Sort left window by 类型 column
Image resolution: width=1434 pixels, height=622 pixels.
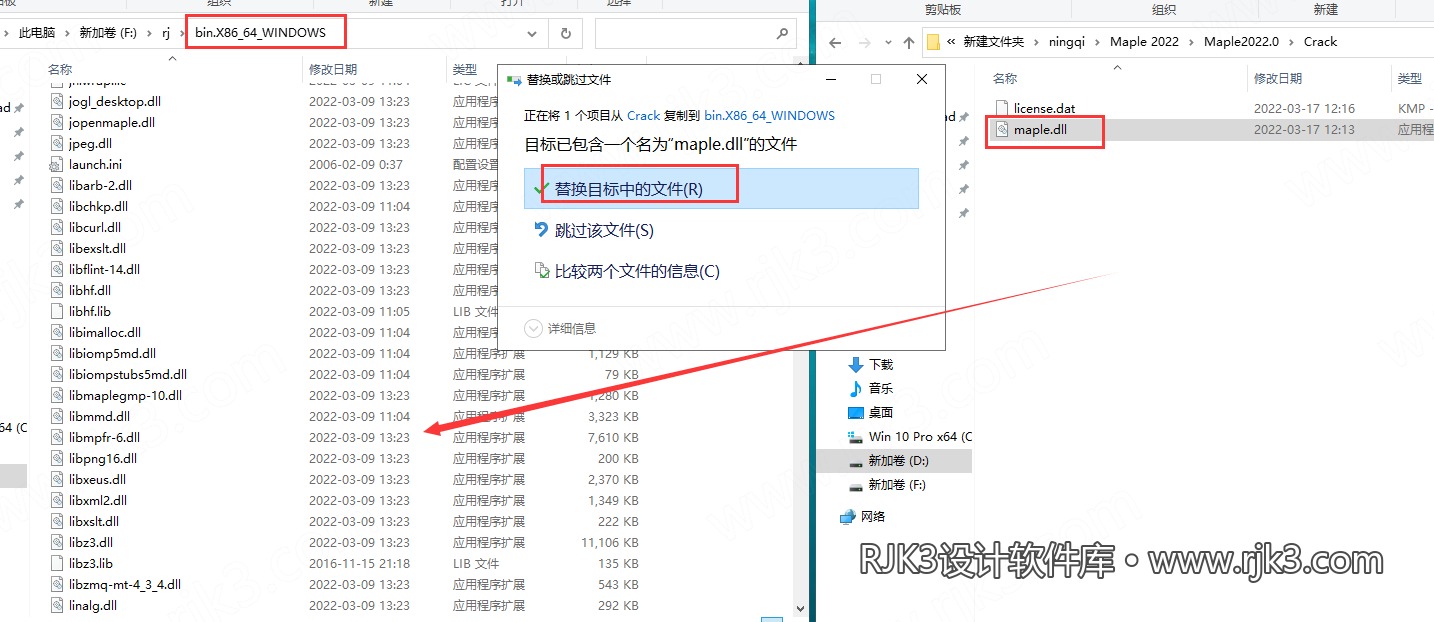(465, 69)
